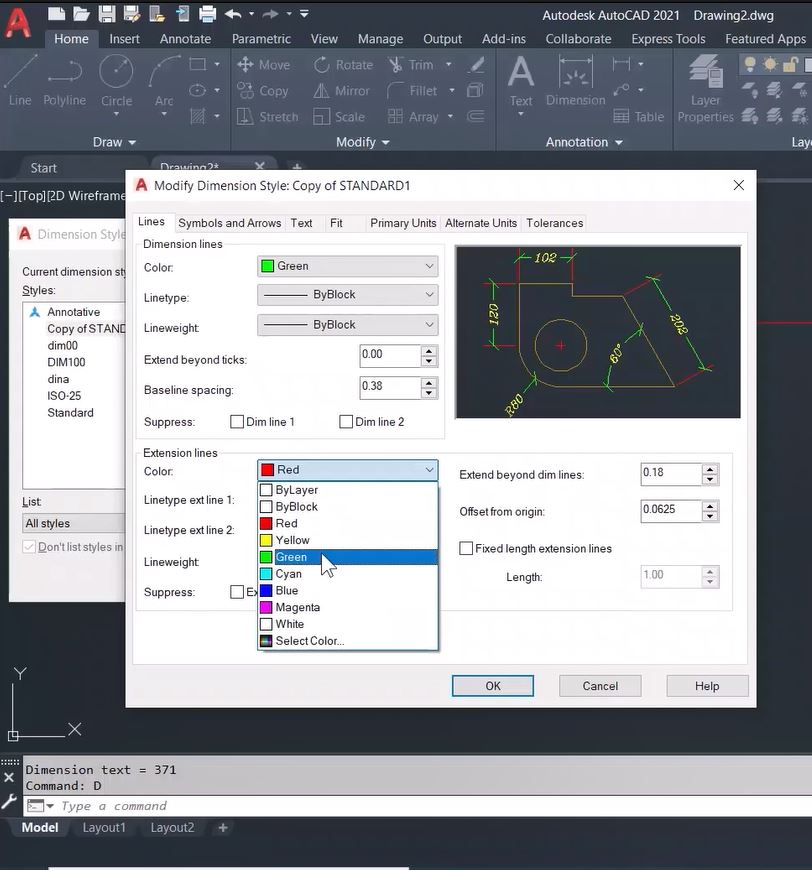Image resolution: width=812 pixels, height=870 pixels.
Task: Activate the Copy tool in Modify
Action: pyautogui.click(x=263, y=91)
